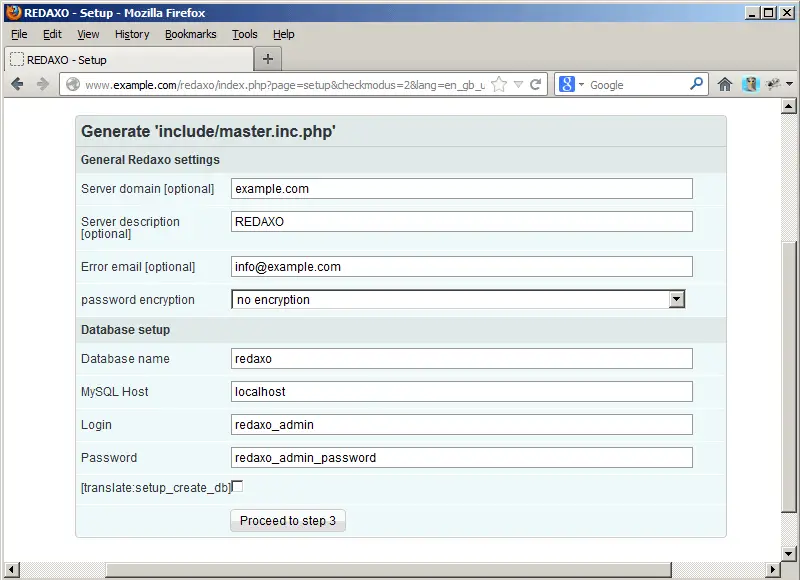Click the 'Database setup' heading
Screen dimensions: 800x580
click(126, 330)
